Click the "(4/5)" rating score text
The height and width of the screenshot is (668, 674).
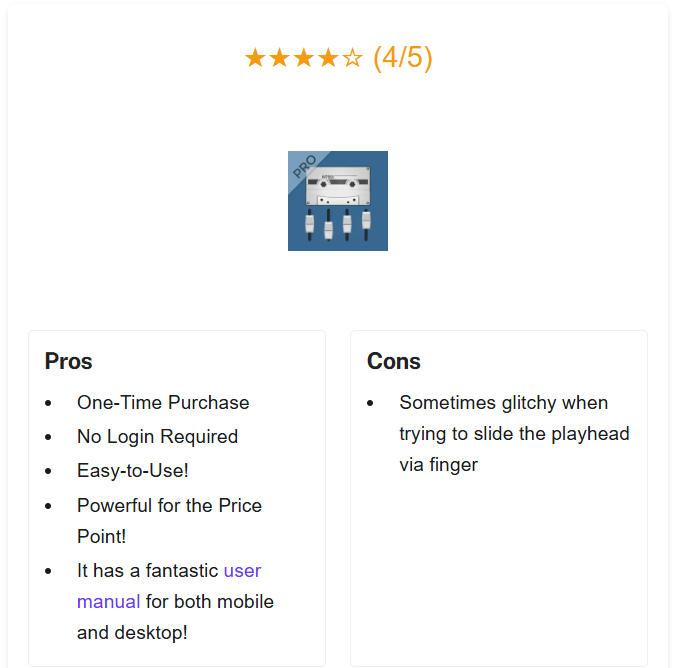tap(402, 58)
